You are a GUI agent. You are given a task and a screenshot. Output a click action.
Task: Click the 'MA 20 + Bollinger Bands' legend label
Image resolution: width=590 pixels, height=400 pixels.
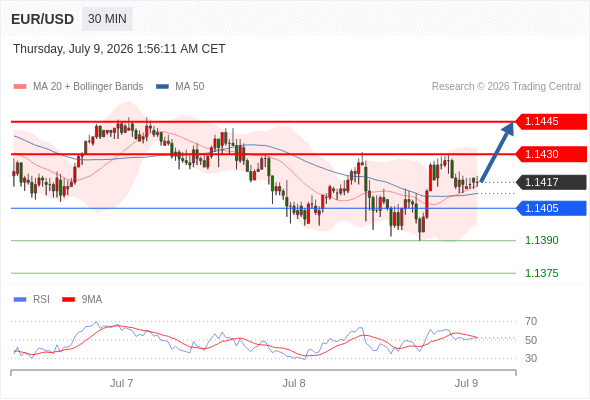(x=88, y=87)
